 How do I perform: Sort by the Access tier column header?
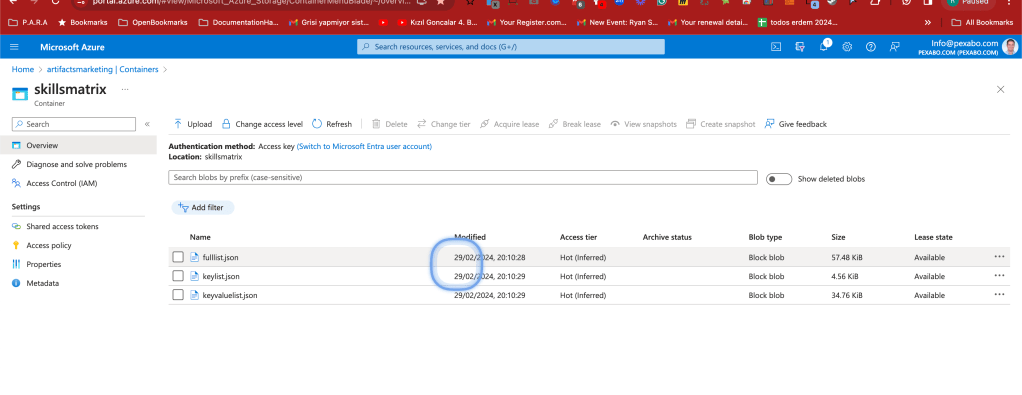(x=578, y=237)
